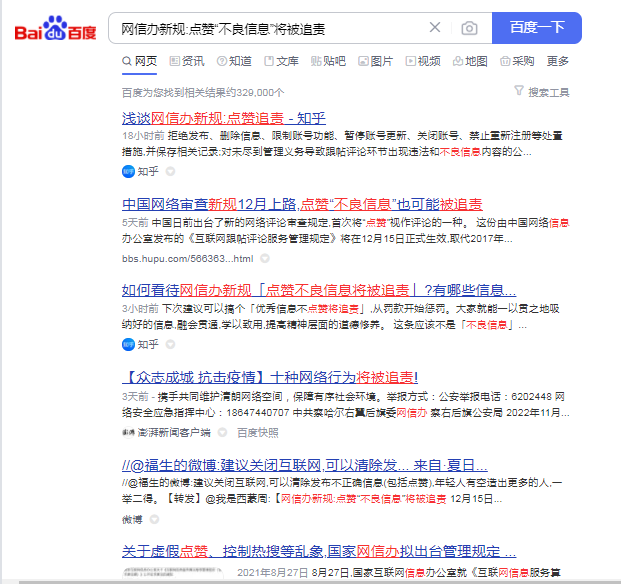Screen dimensions: 621x584
Task: Click the 澎湃新闻客户端 source name
Action: pos(174,432)
